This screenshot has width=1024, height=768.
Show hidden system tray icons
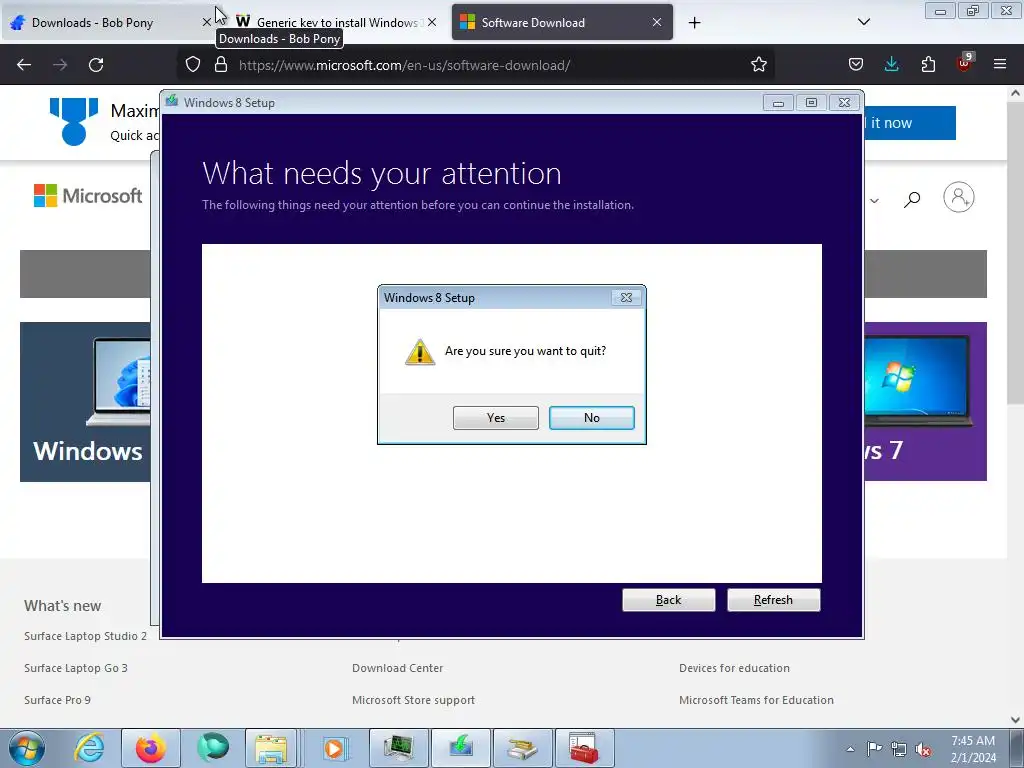[850, 749]
